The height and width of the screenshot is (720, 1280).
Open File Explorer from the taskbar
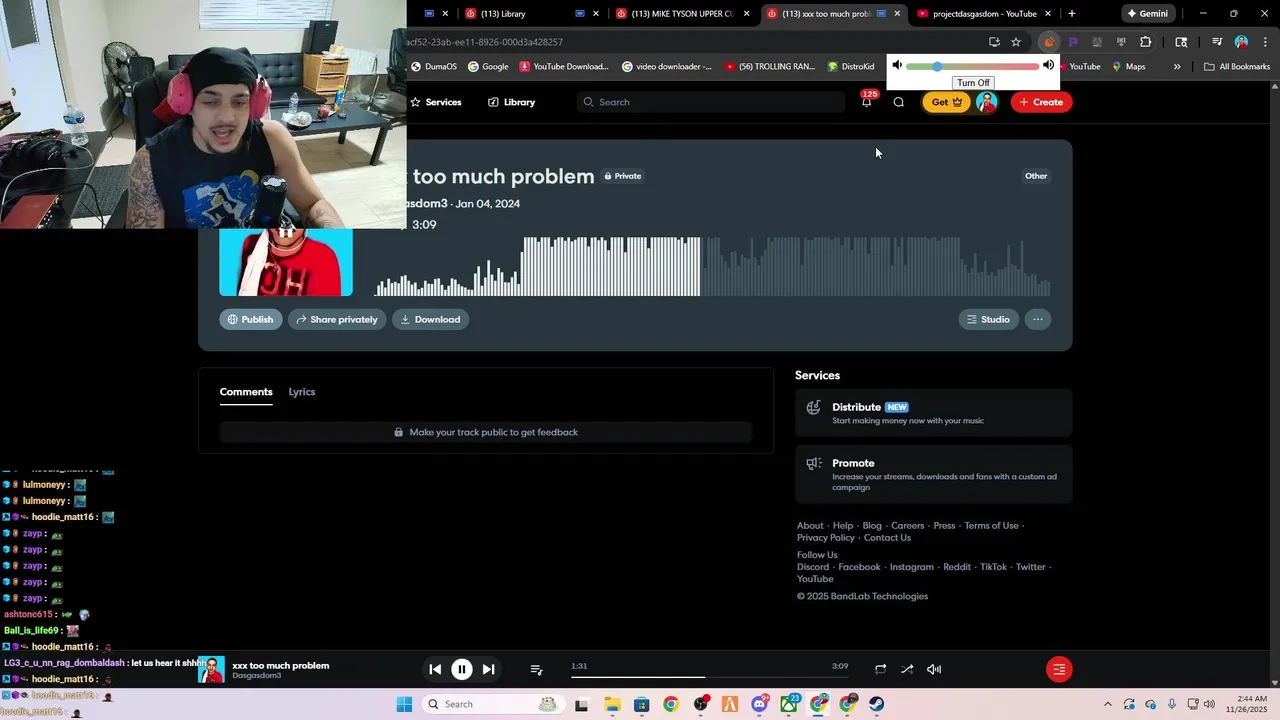coord(612,704)
